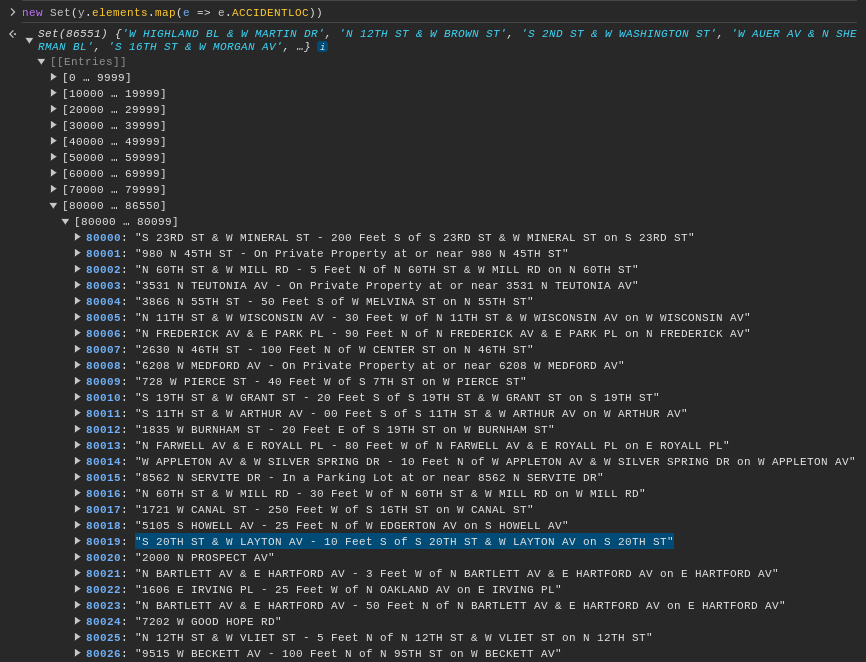Click the "5105 S HOWELL AV" string
Screen dimensions: 866x662
click(351, 526)
